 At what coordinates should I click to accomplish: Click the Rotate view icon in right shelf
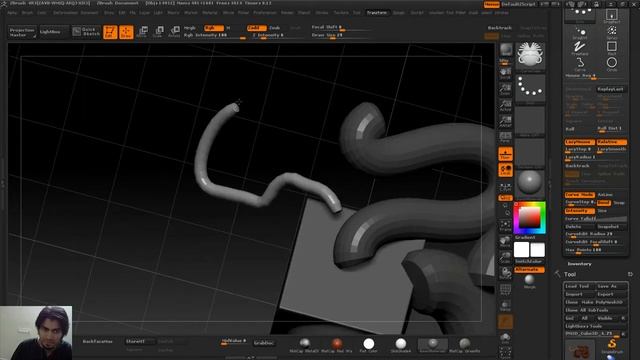(506, 273)
